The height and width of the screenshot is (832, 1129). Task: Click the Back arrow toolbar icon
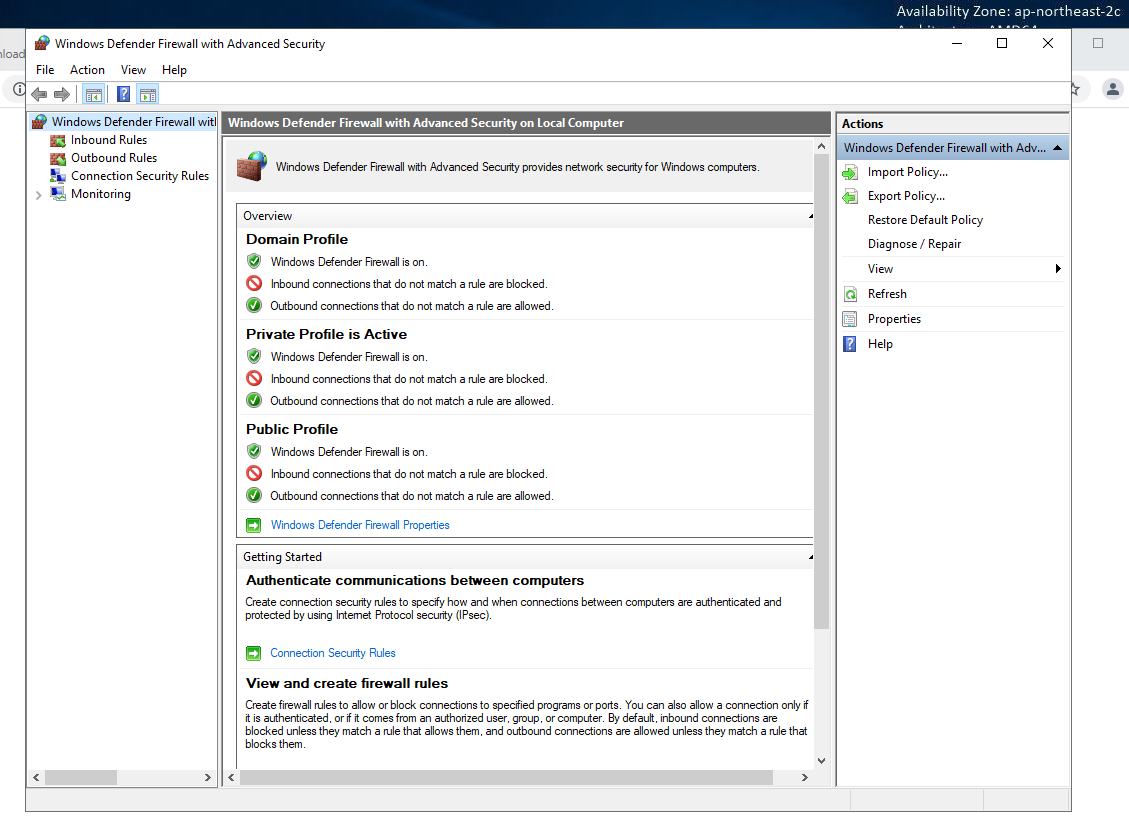(40, 94)
